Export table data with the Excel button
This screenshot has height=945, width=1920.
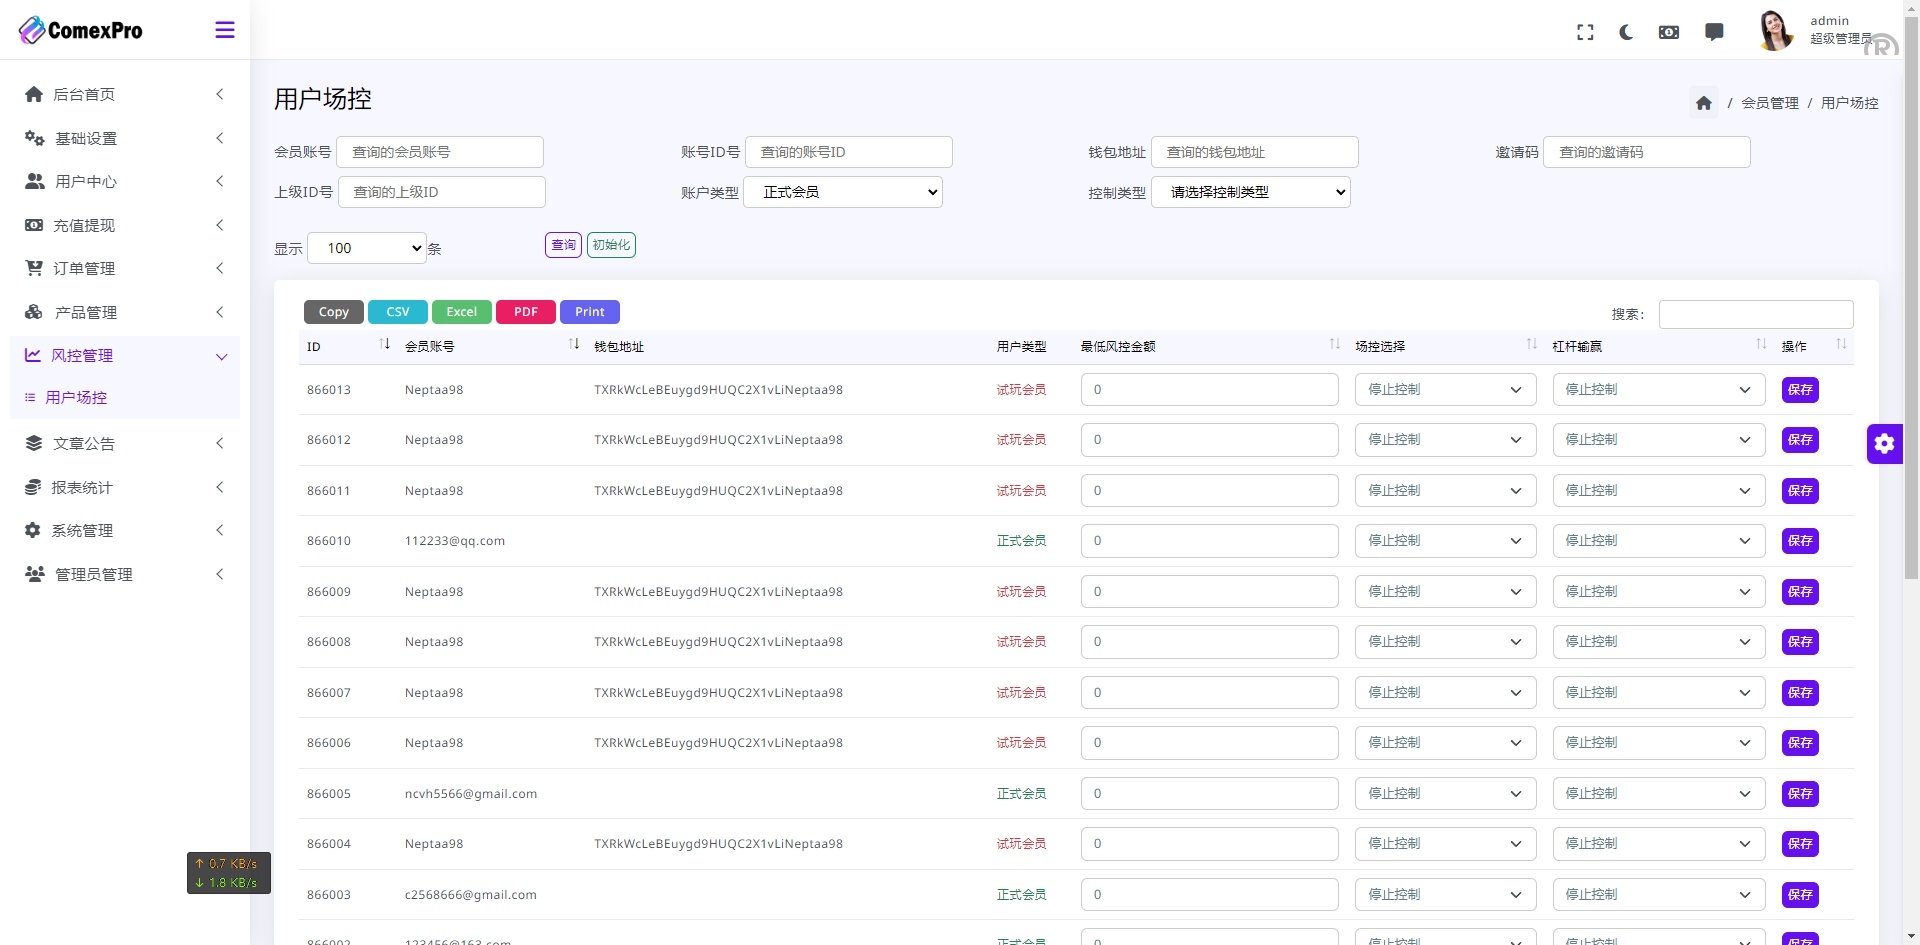[x=461, y=311]
